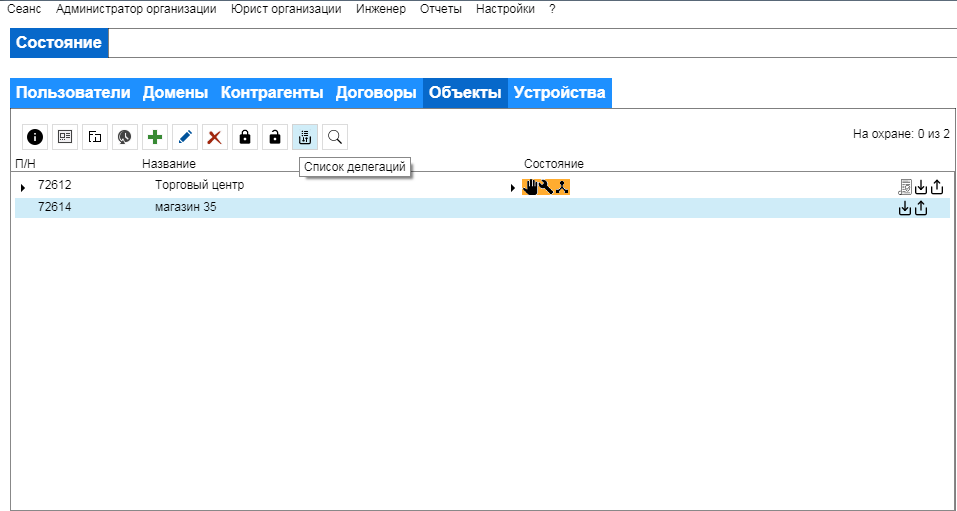Delete object with red X icon
The height and width of the screenshot is (511, 957).
coord(214,137)
